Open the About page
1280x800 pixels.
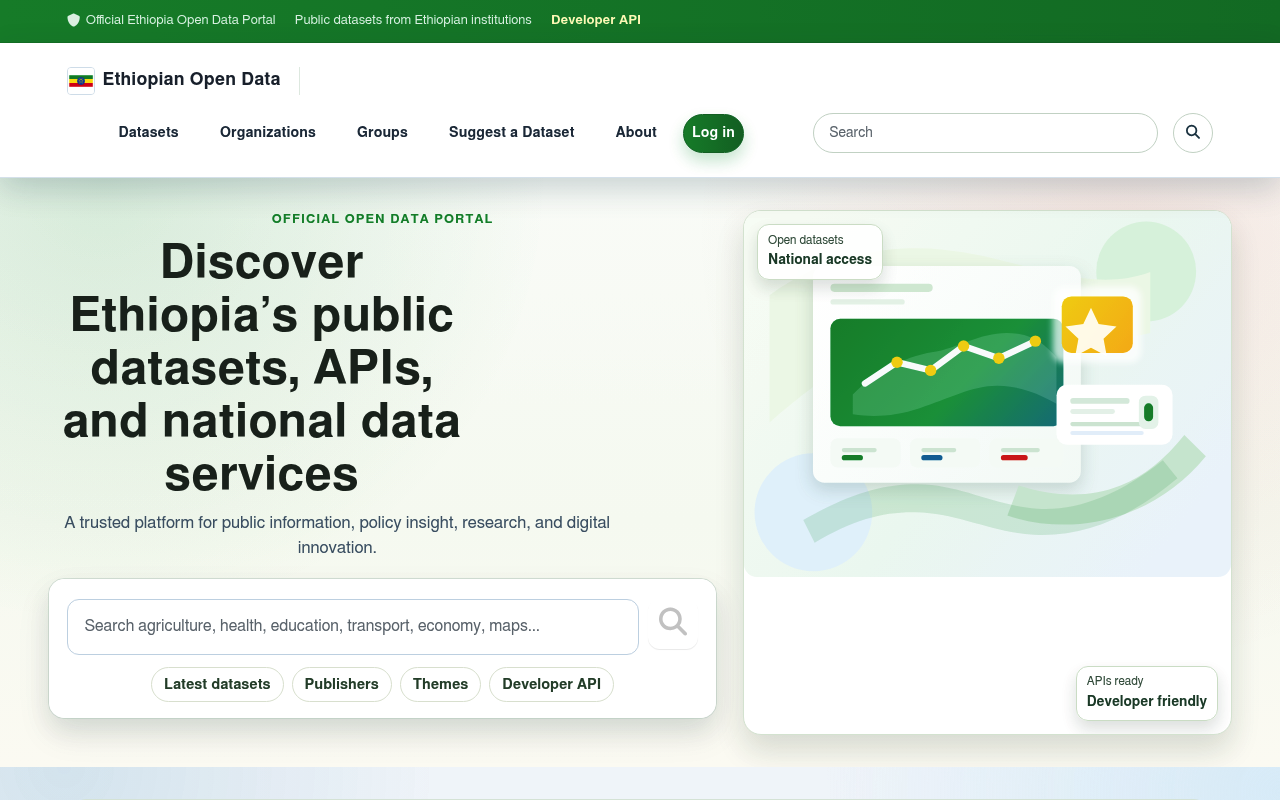pos(636,132)
